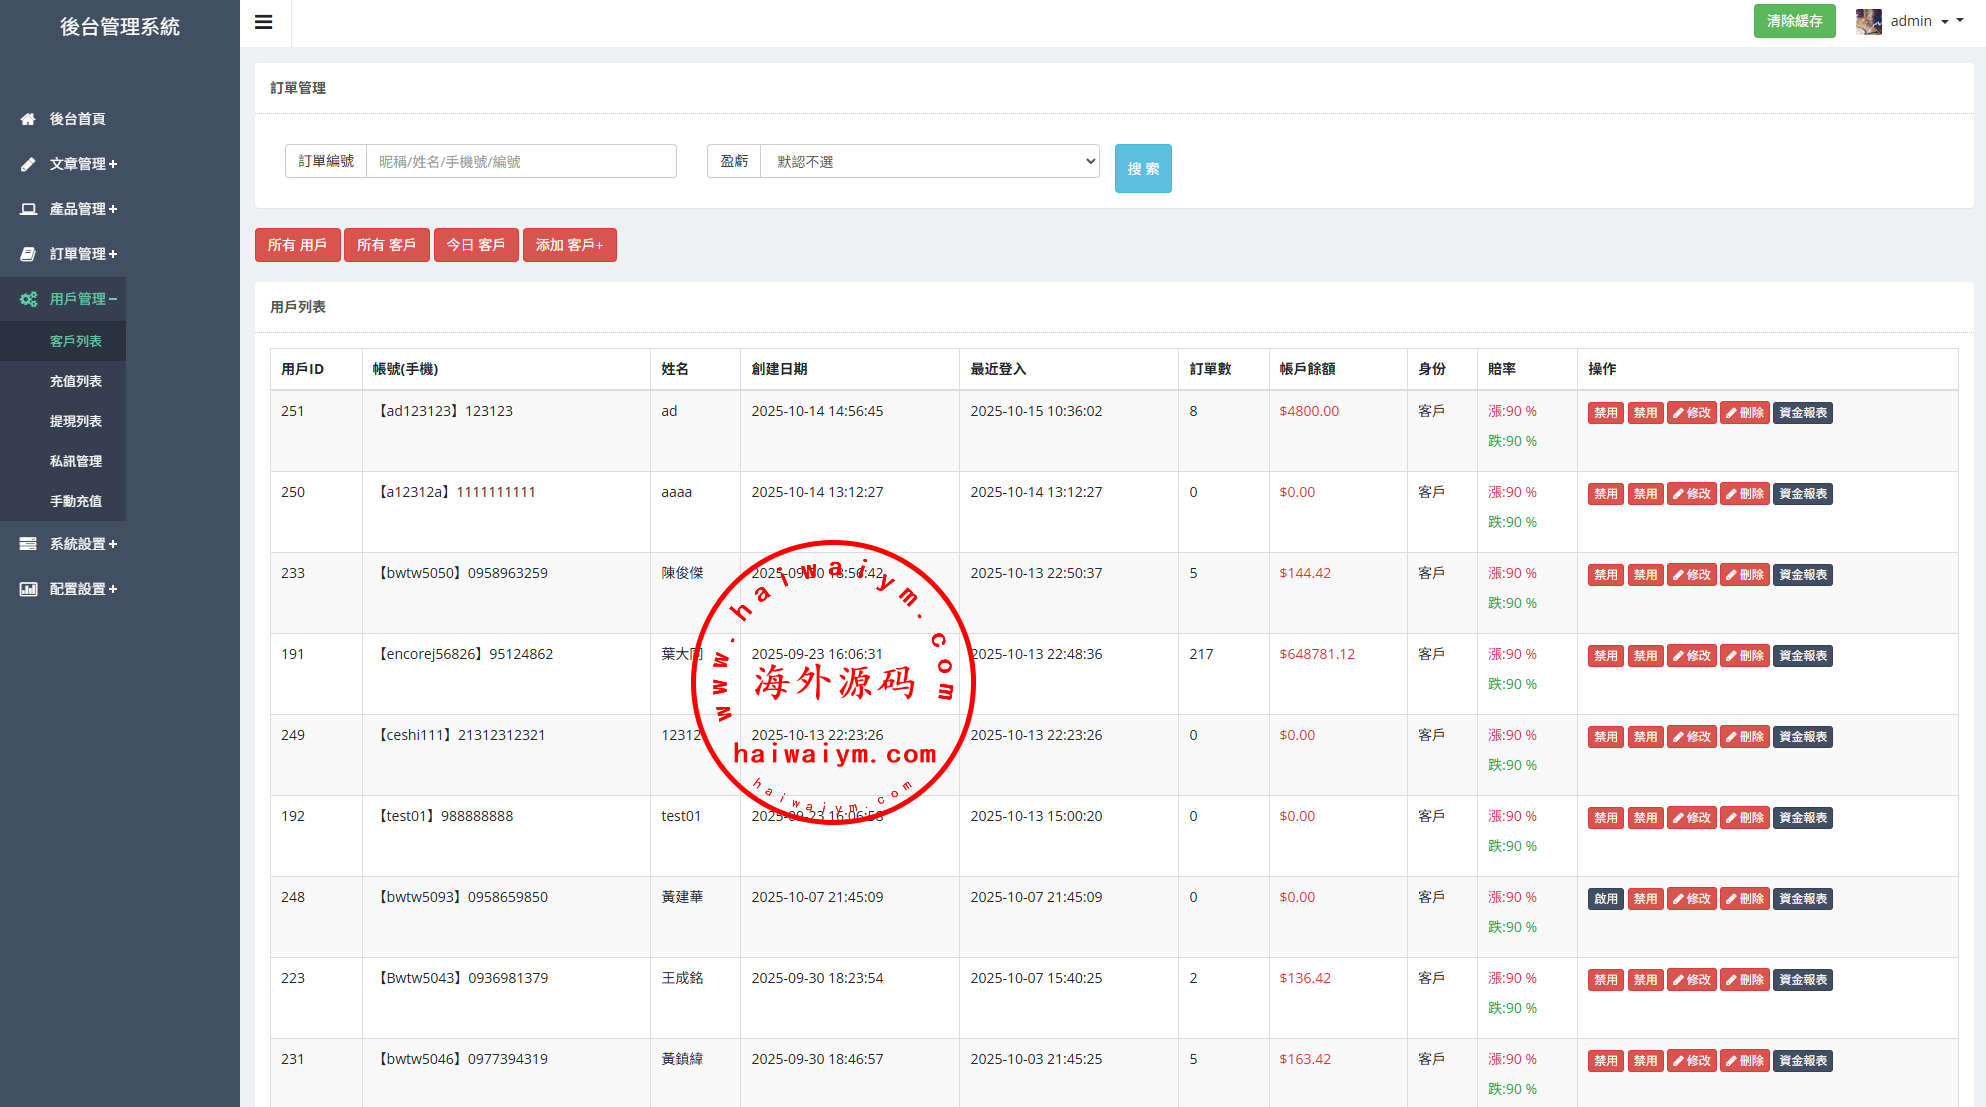Click the green 清除緩存 button

click(x=1794, y=21)
